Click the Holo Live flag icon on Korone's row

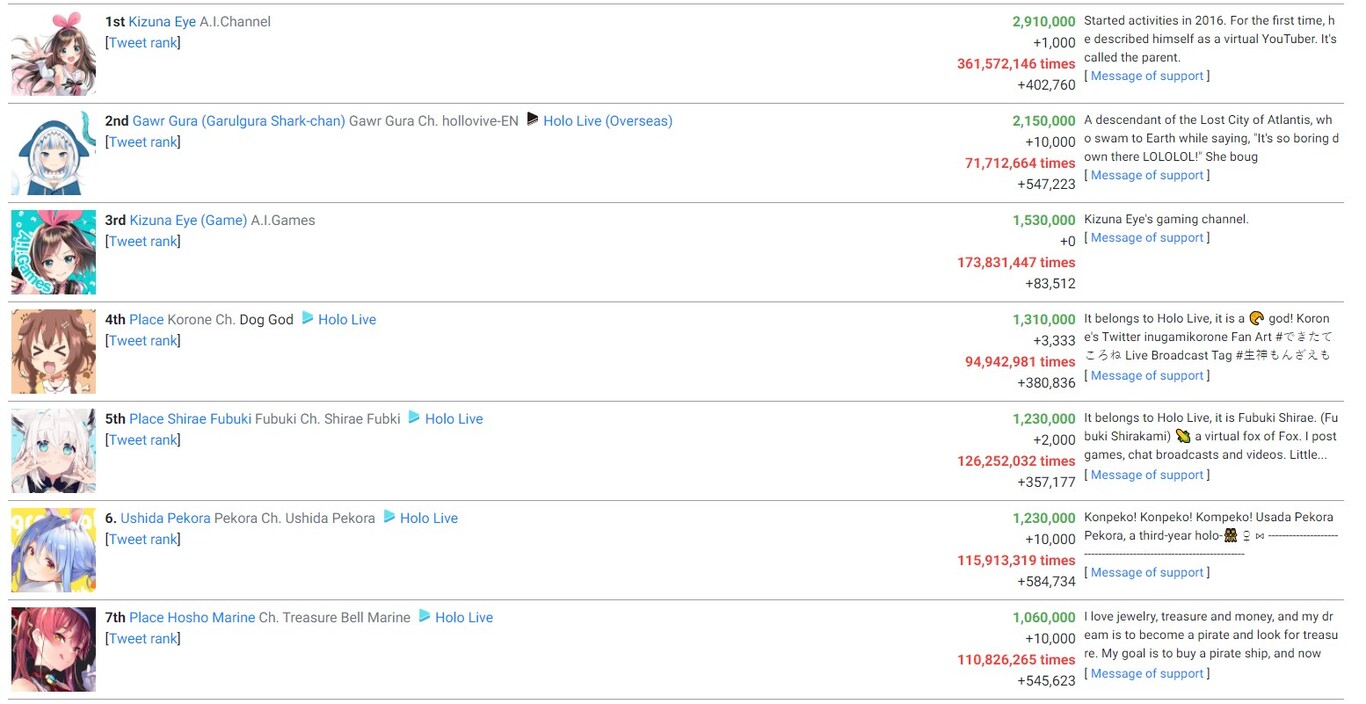tap(308, 319)
